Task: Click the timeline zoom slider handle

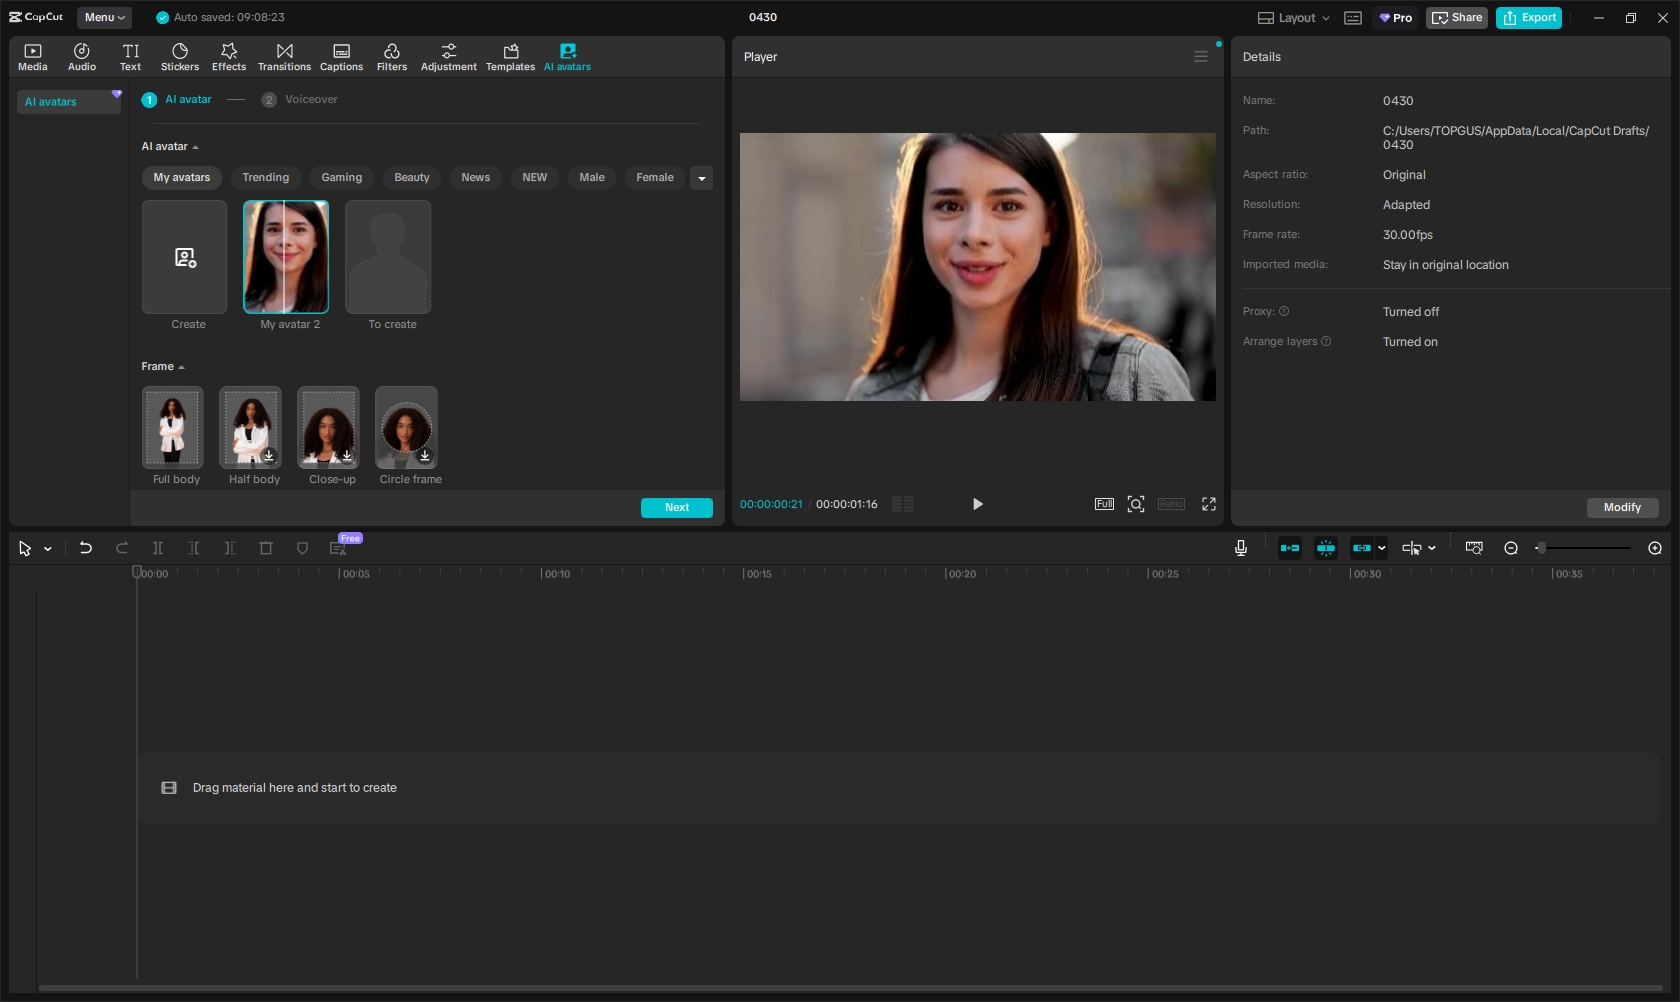Action: pyautogui.click(x=1541, y=548)
